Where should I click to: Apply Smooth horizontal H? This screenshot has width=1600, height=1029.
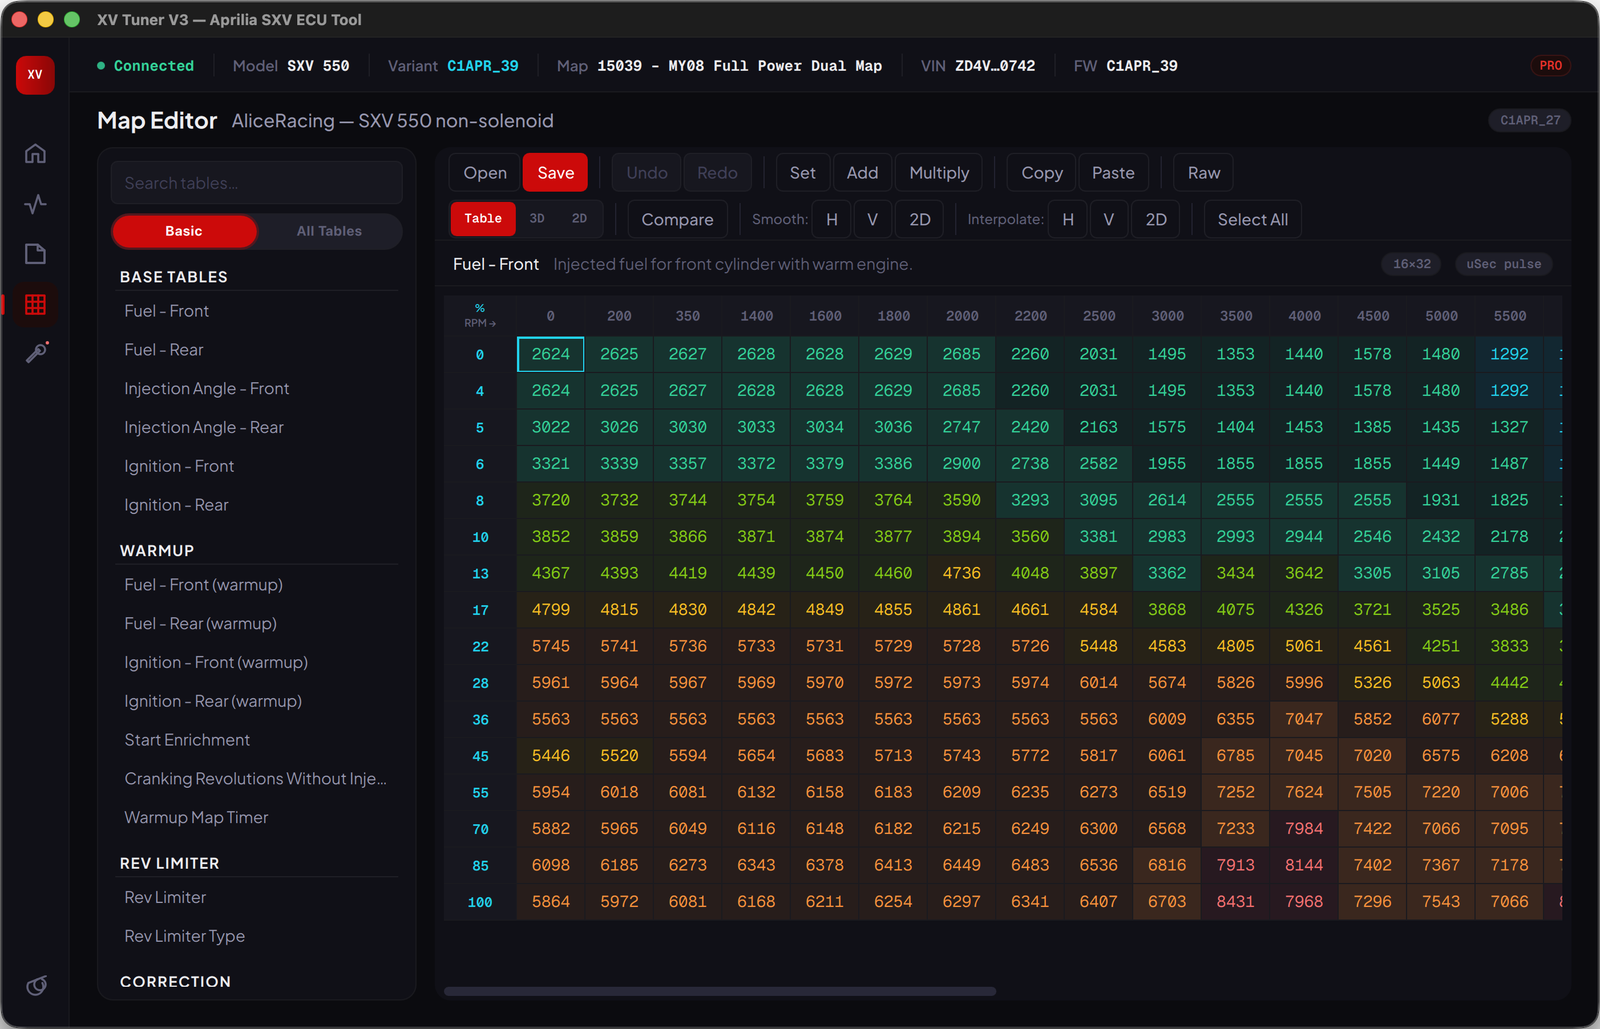pos(832,220)
